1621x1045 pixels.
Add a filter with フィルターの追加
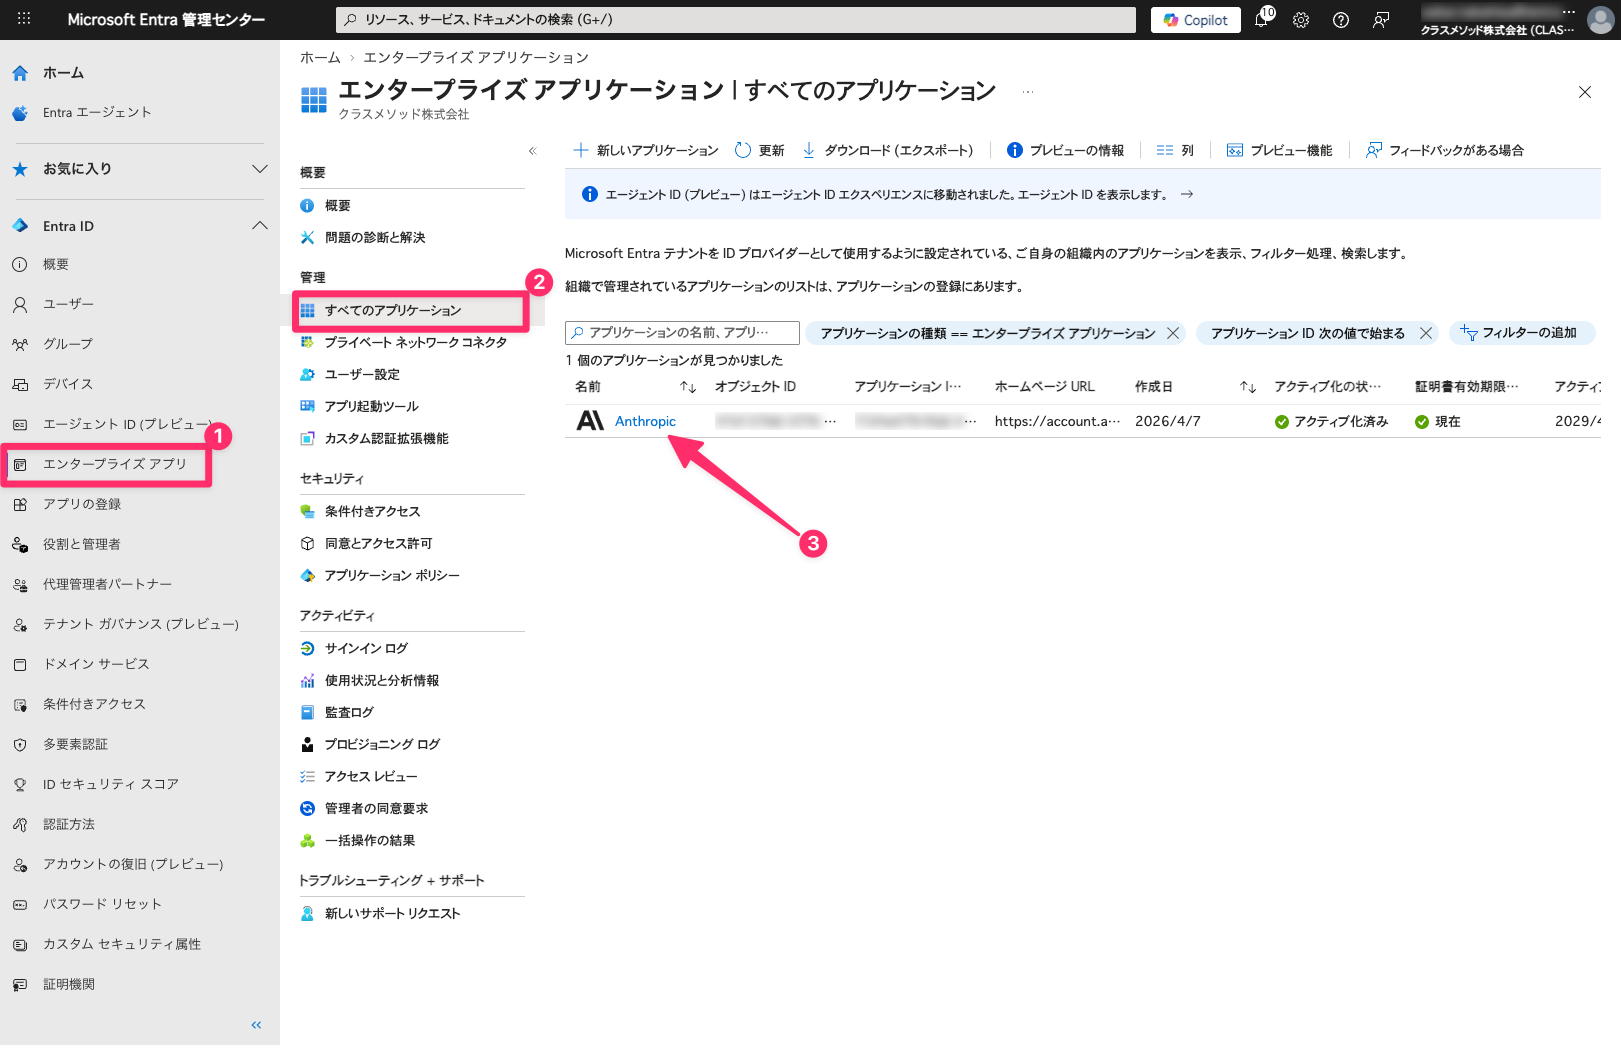(1519, 333)
